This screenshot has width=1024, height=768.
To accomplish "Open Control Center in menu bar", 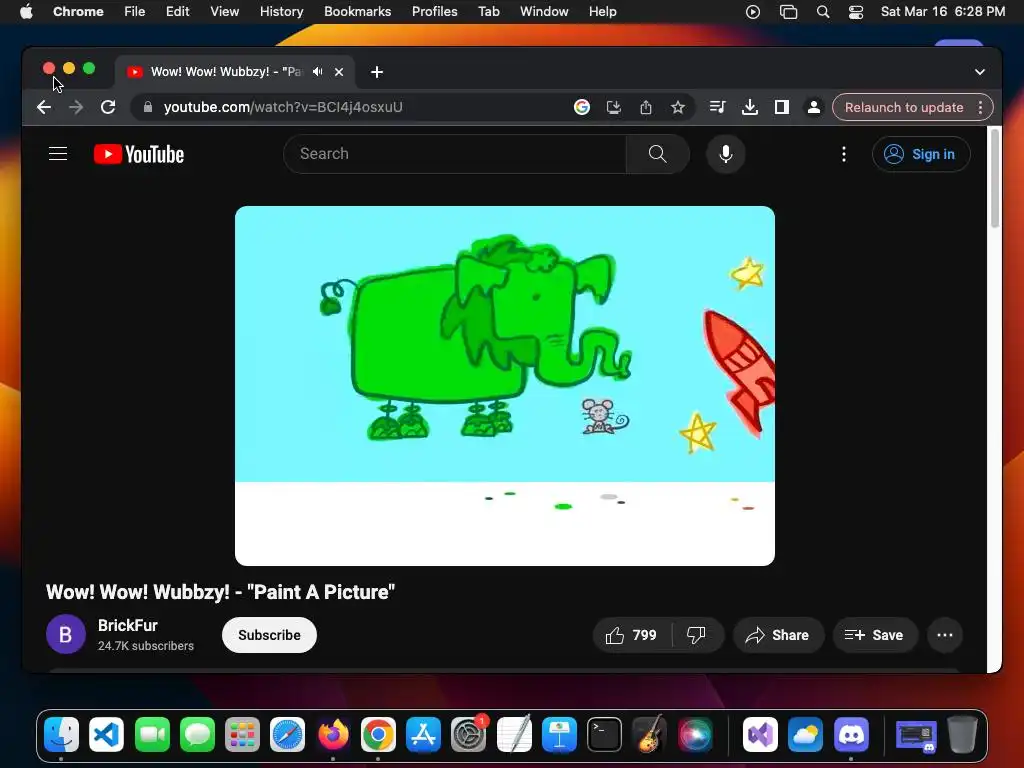I will (856, 12).
